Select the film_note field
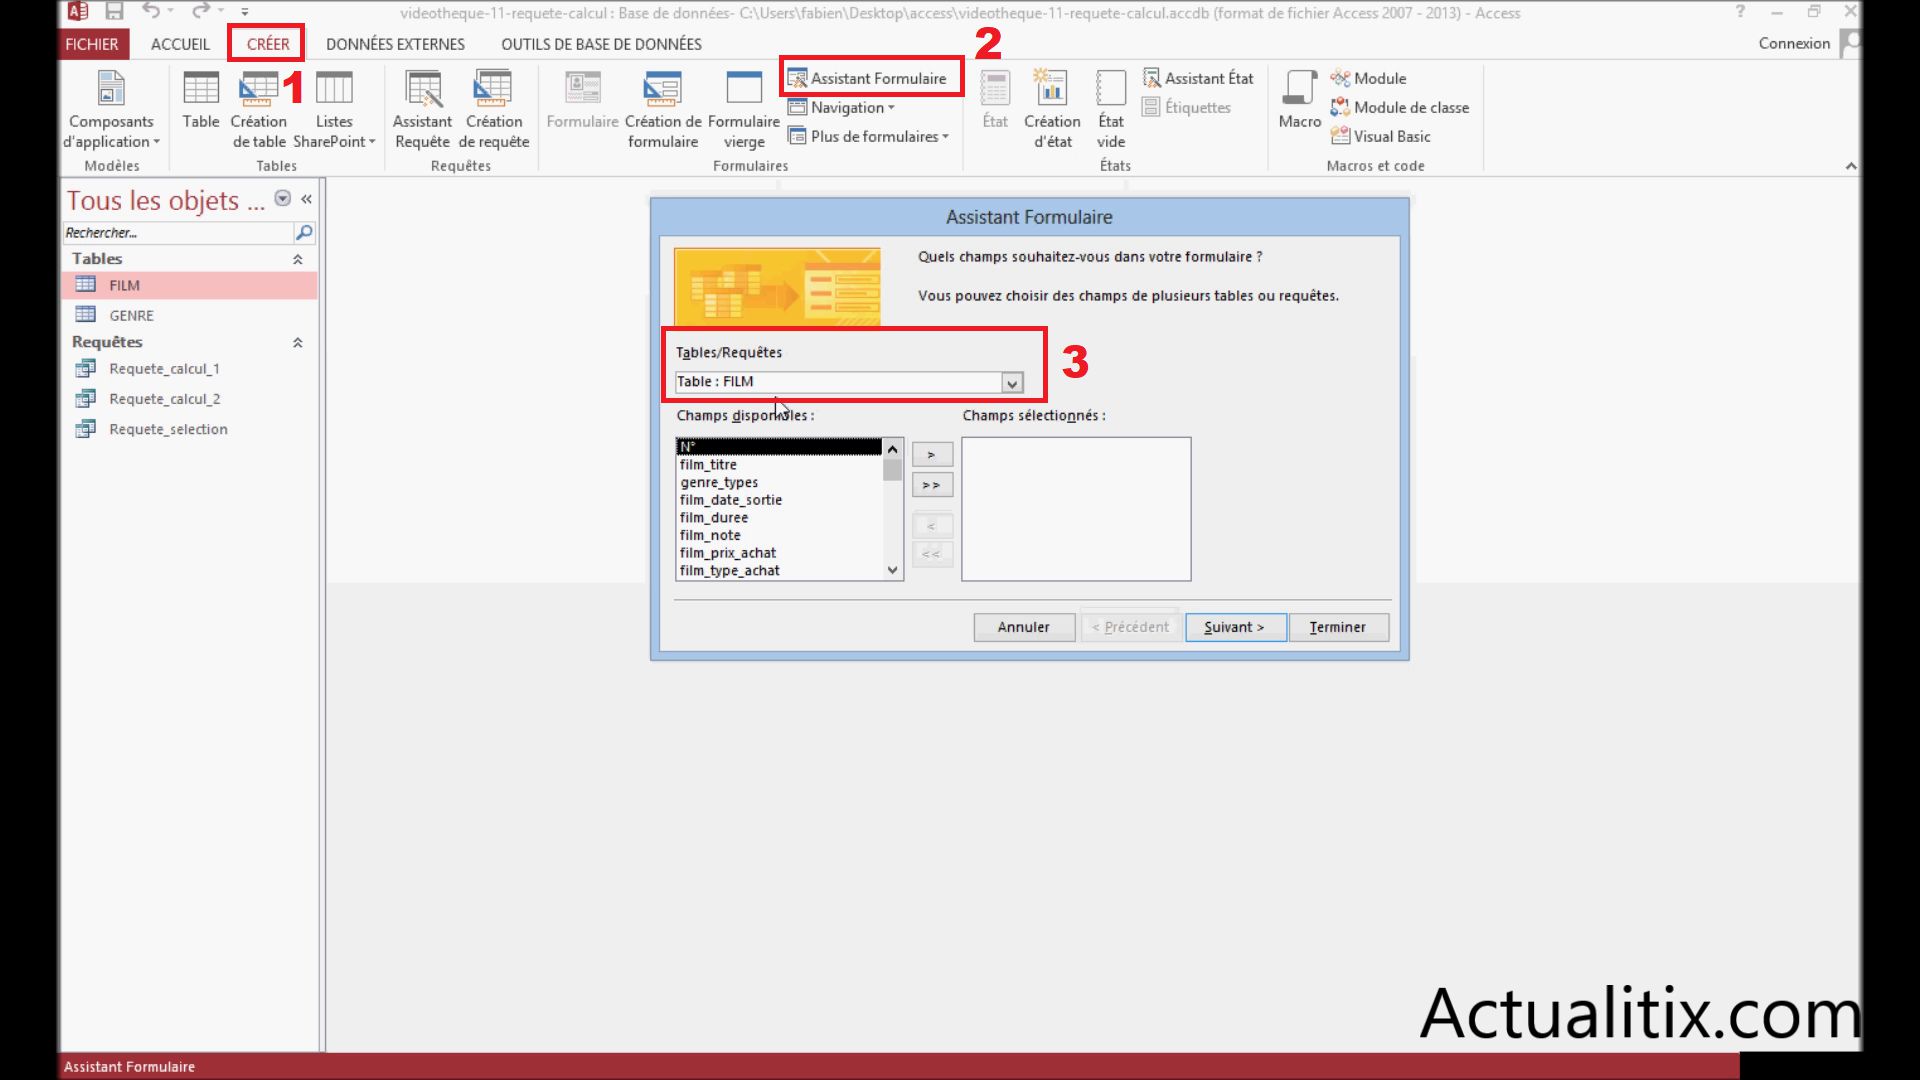 click(779, 535)
